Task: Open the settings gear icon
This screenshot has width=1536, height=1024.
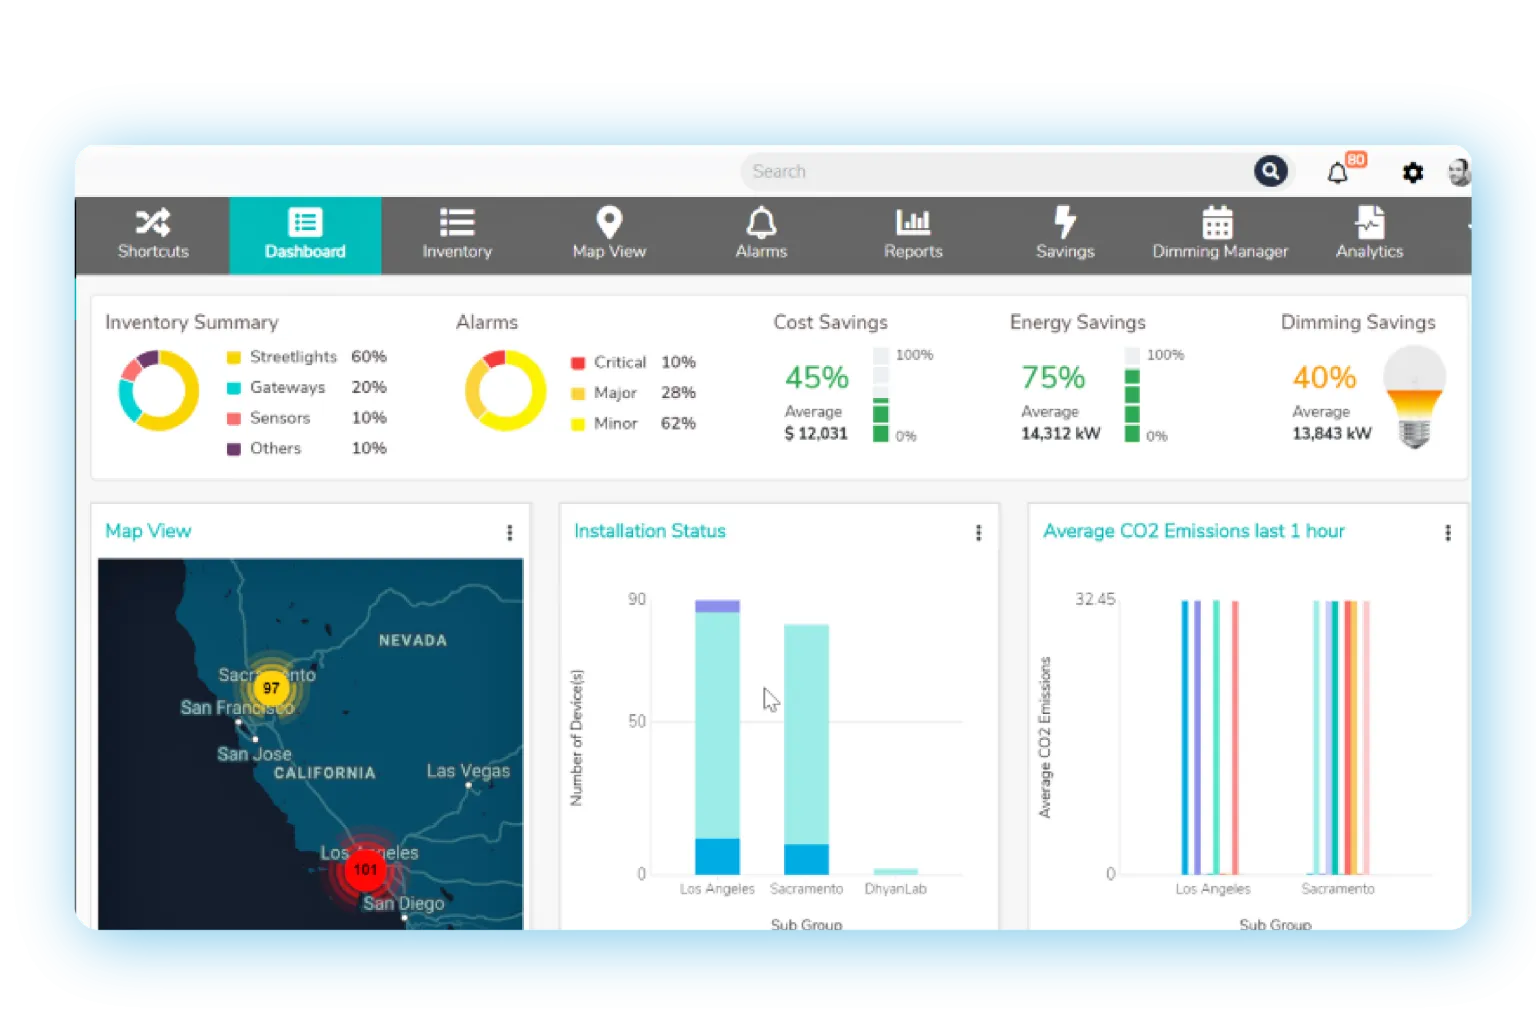Action: [x=1412, y=172]
